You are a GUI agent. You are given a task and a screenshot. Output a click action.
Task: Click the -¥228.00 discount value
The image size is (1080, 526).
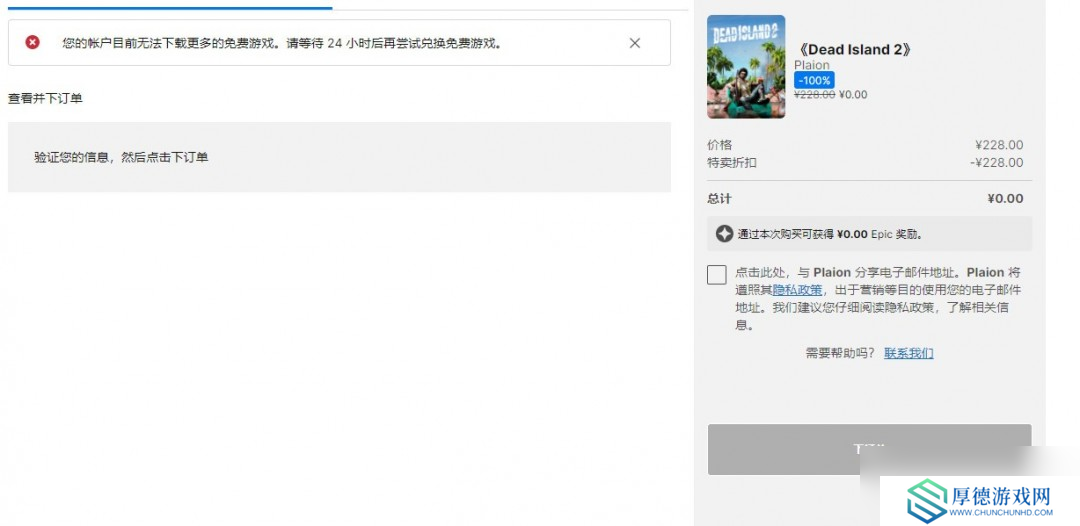(x=996, y=162)
